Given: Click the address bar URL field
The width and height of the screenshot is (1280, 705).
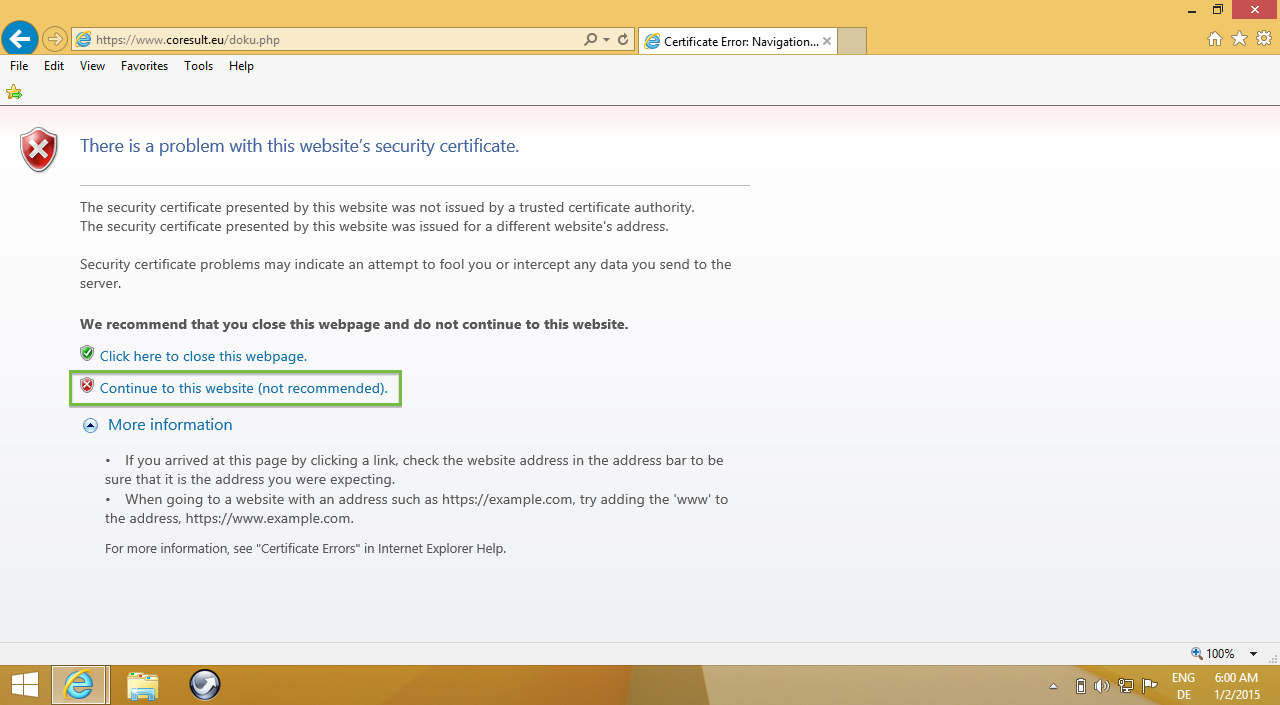Looking at the screenshot, I should (330, 40).
